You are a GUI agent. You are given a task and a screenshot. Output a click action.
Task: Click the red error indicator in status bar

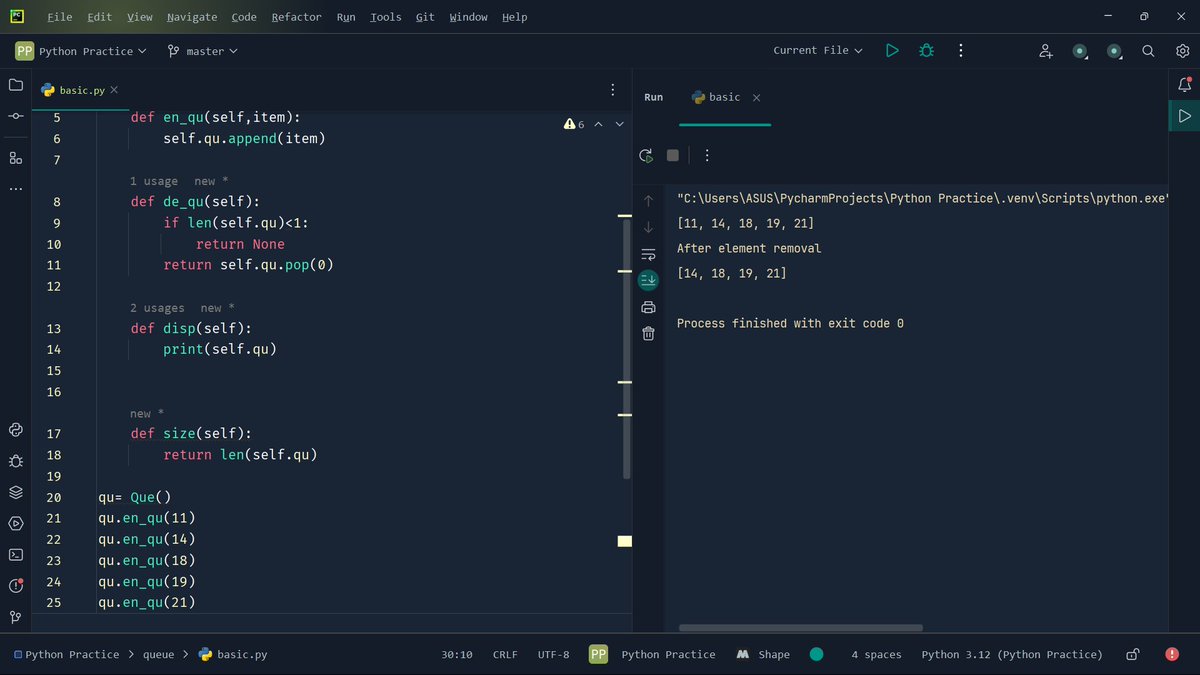click(1172, 654)
